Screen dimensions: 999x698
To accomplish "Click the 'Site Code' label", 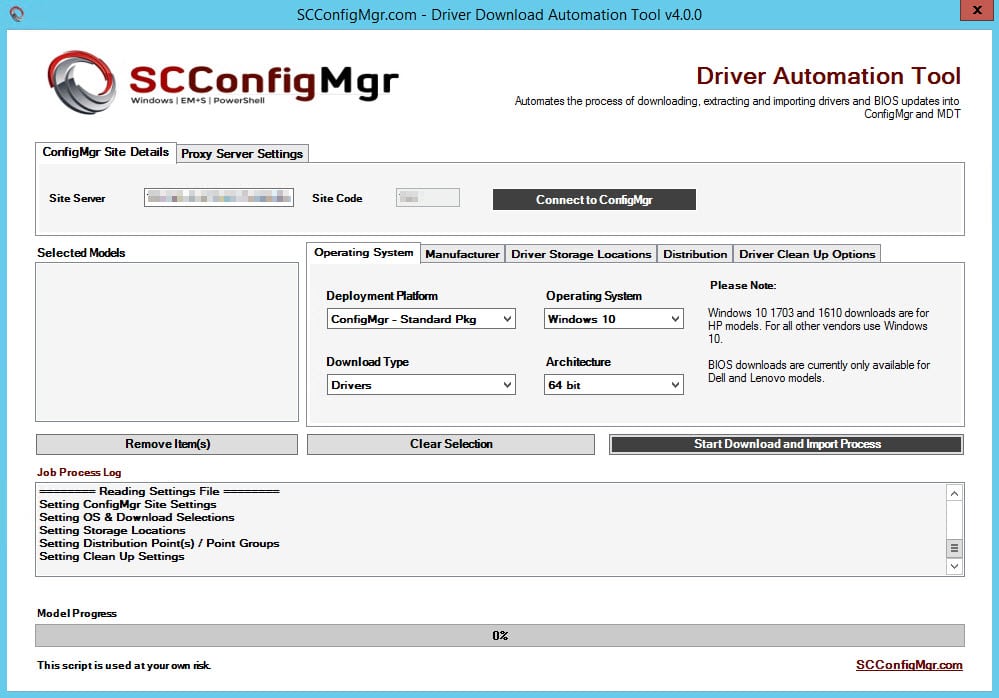I will click(x=337, y=198).
